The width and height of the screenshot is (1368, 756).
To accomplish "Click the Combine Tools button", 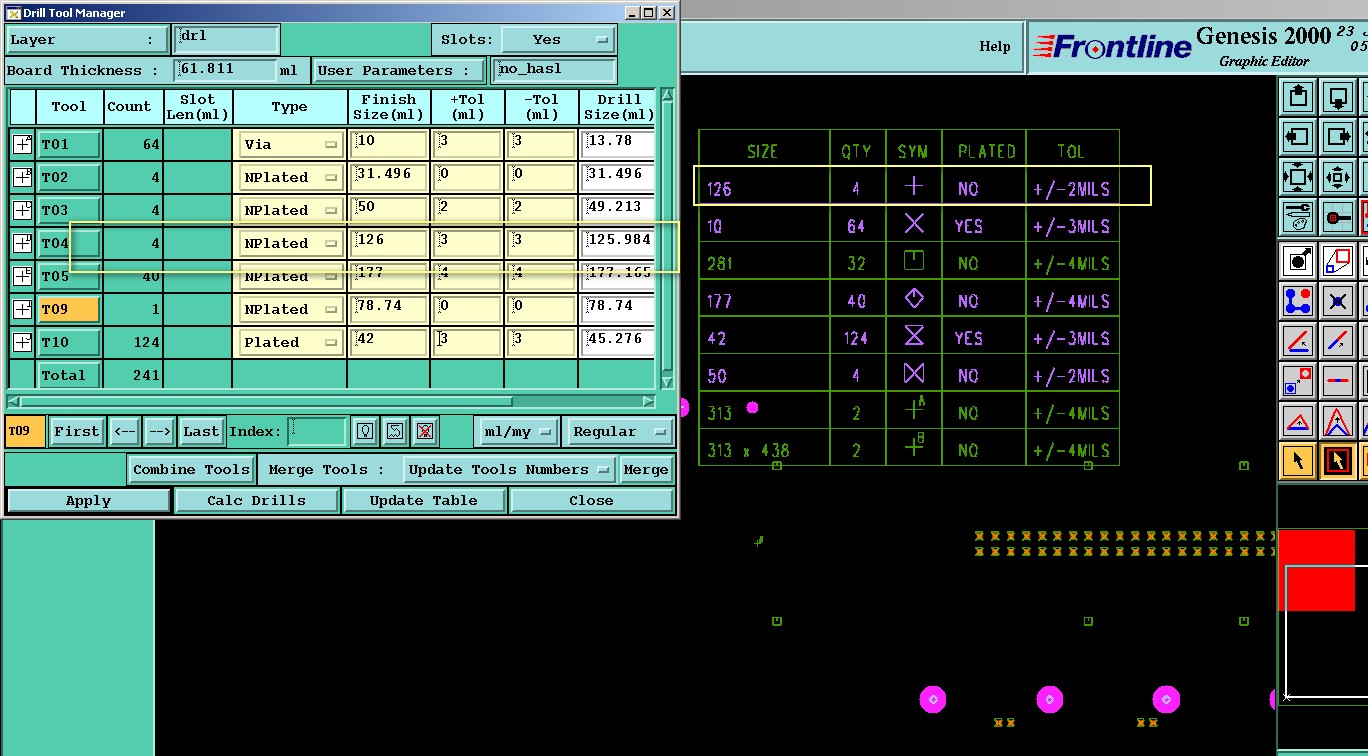I will 192,469.
